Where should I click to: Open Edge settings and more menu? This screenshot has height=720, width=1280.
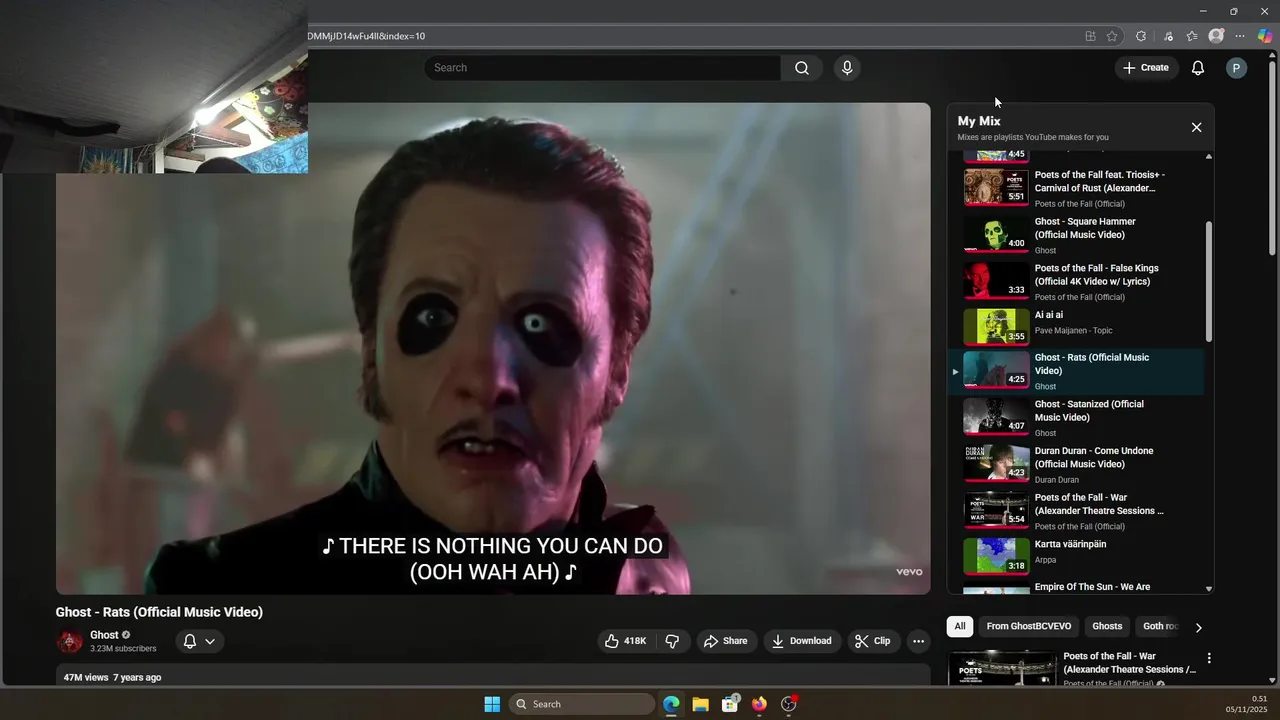click(x=1240, y=36)
